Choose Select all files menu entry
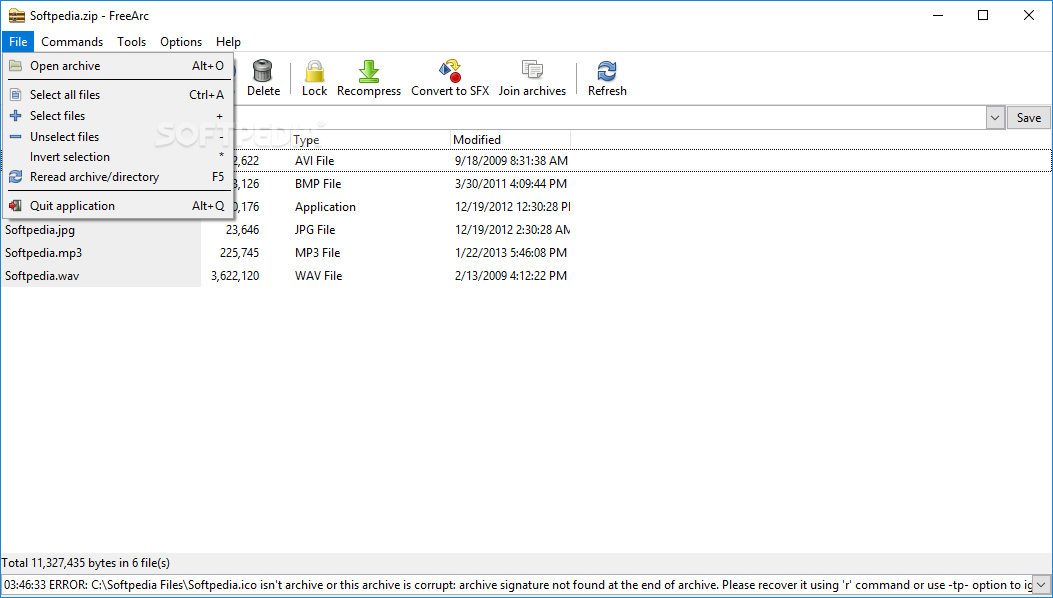This screenshot has height=598, width=1053. pos(118,95)
